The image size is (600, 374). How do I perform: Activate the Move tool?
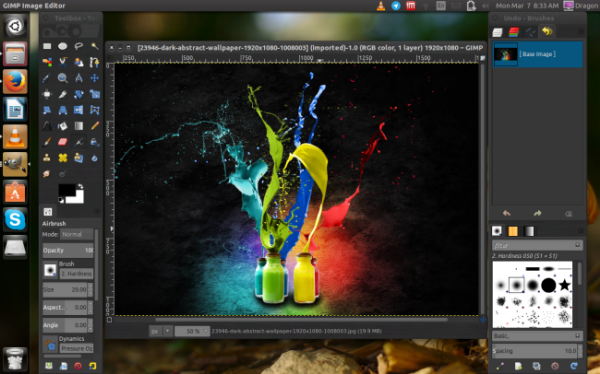pos(95,78)
